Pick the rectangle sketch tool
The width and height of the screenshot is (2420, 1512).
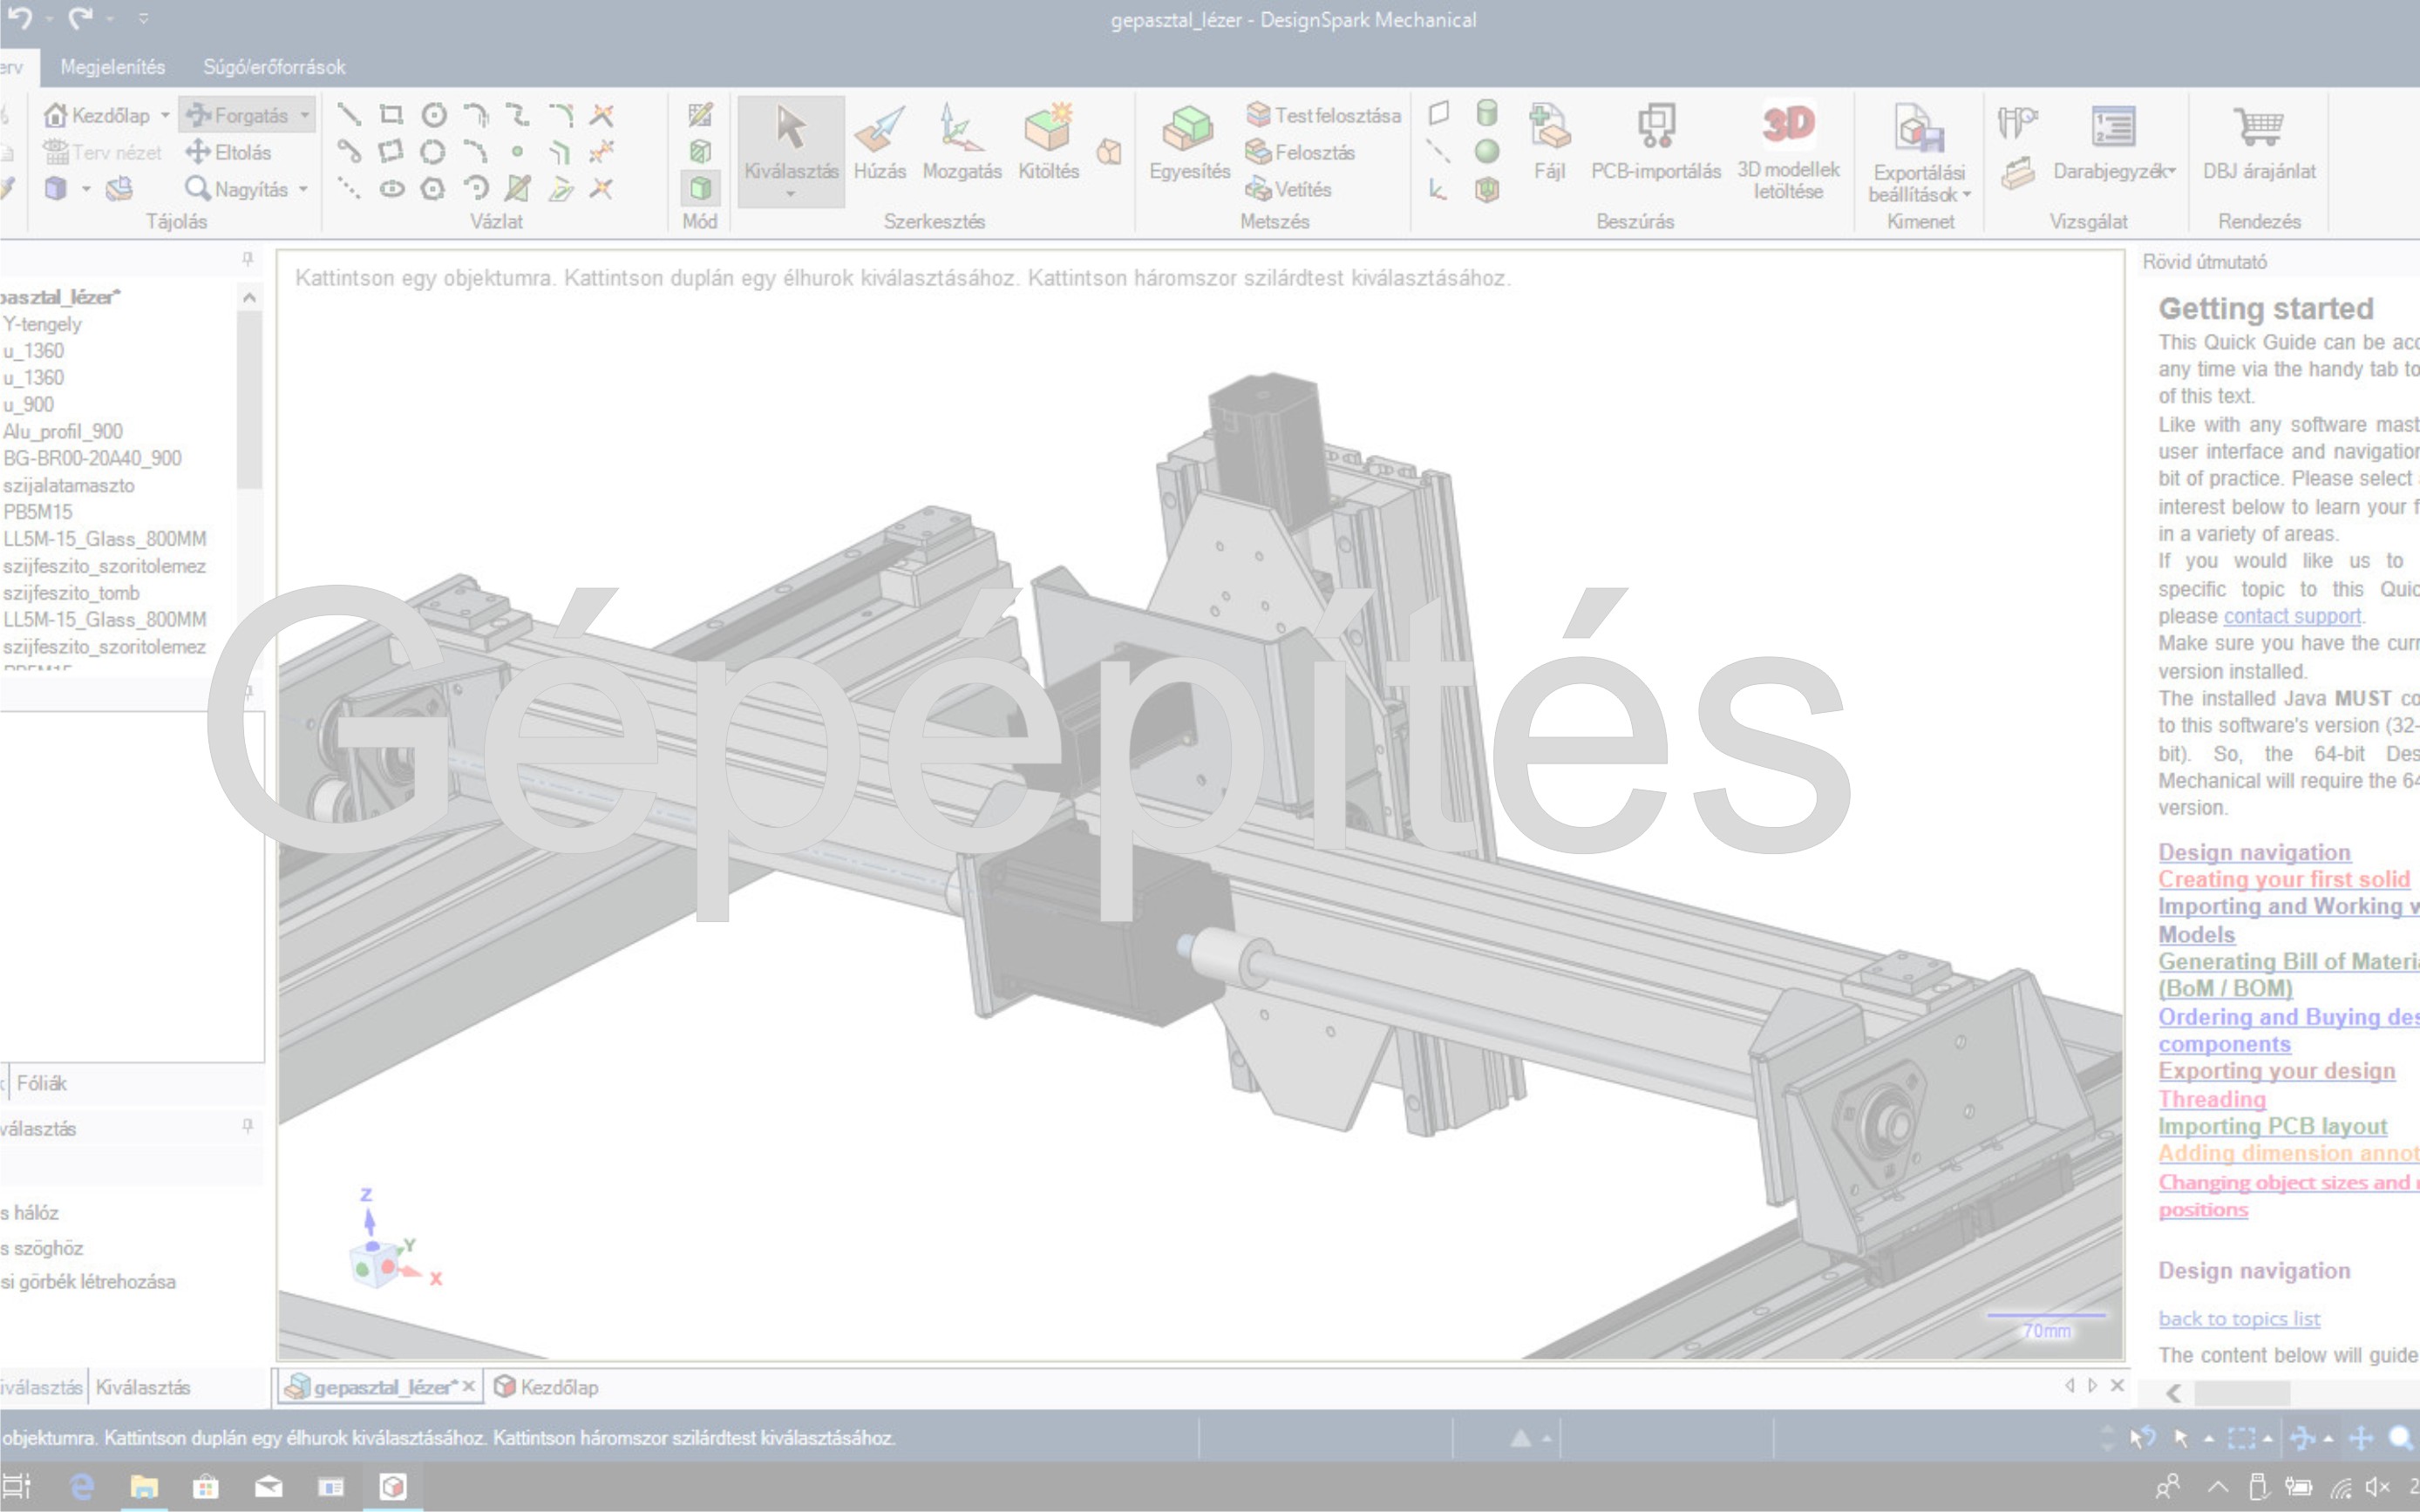(x=391, y=115)
